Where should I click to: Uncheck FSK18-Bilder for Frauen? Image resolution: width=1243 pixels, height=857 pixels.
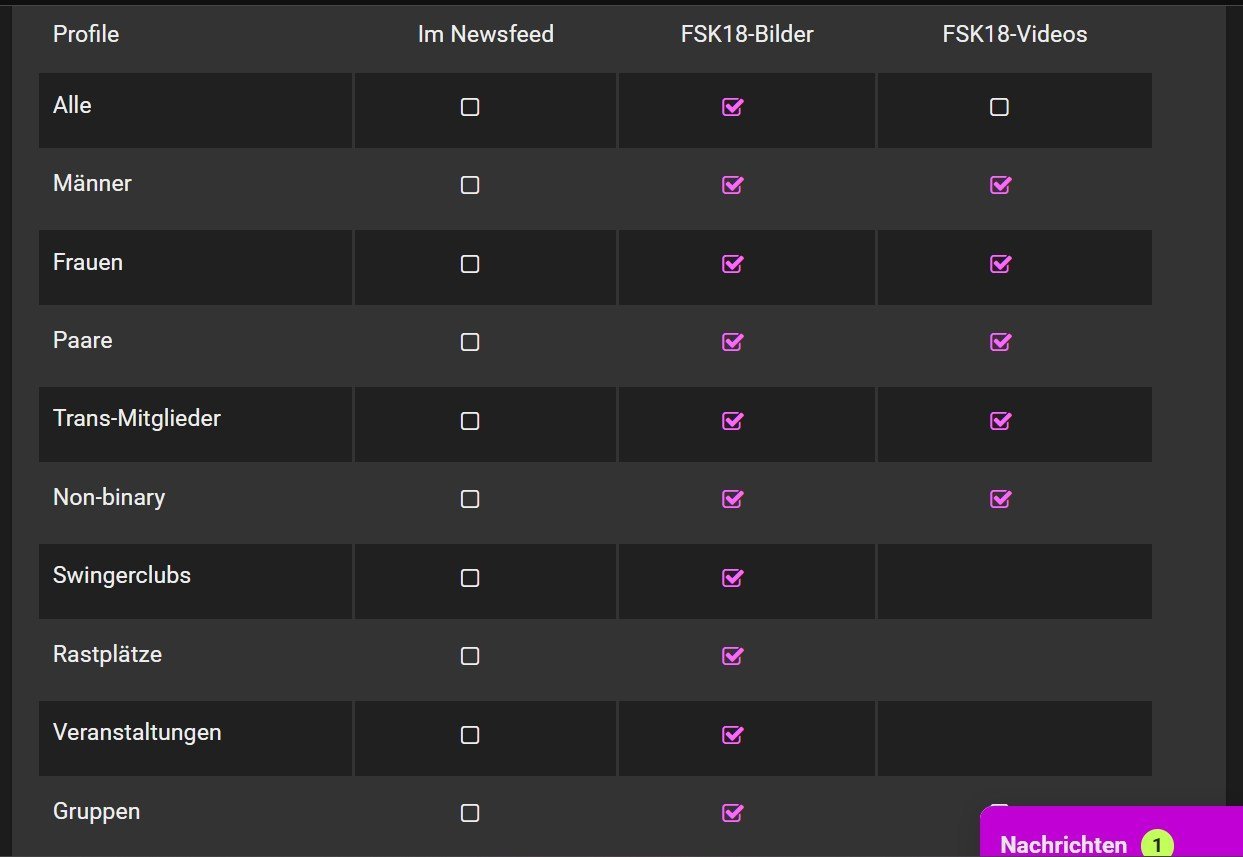coord(732,264)
